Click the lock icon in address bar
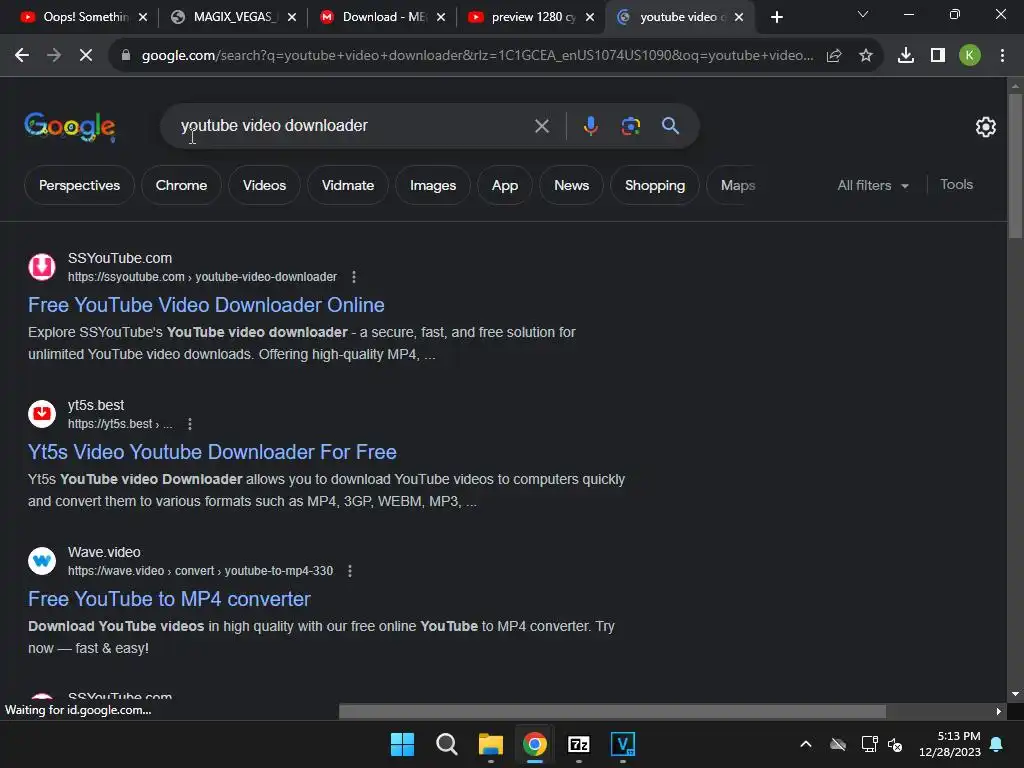 [126, 56]
